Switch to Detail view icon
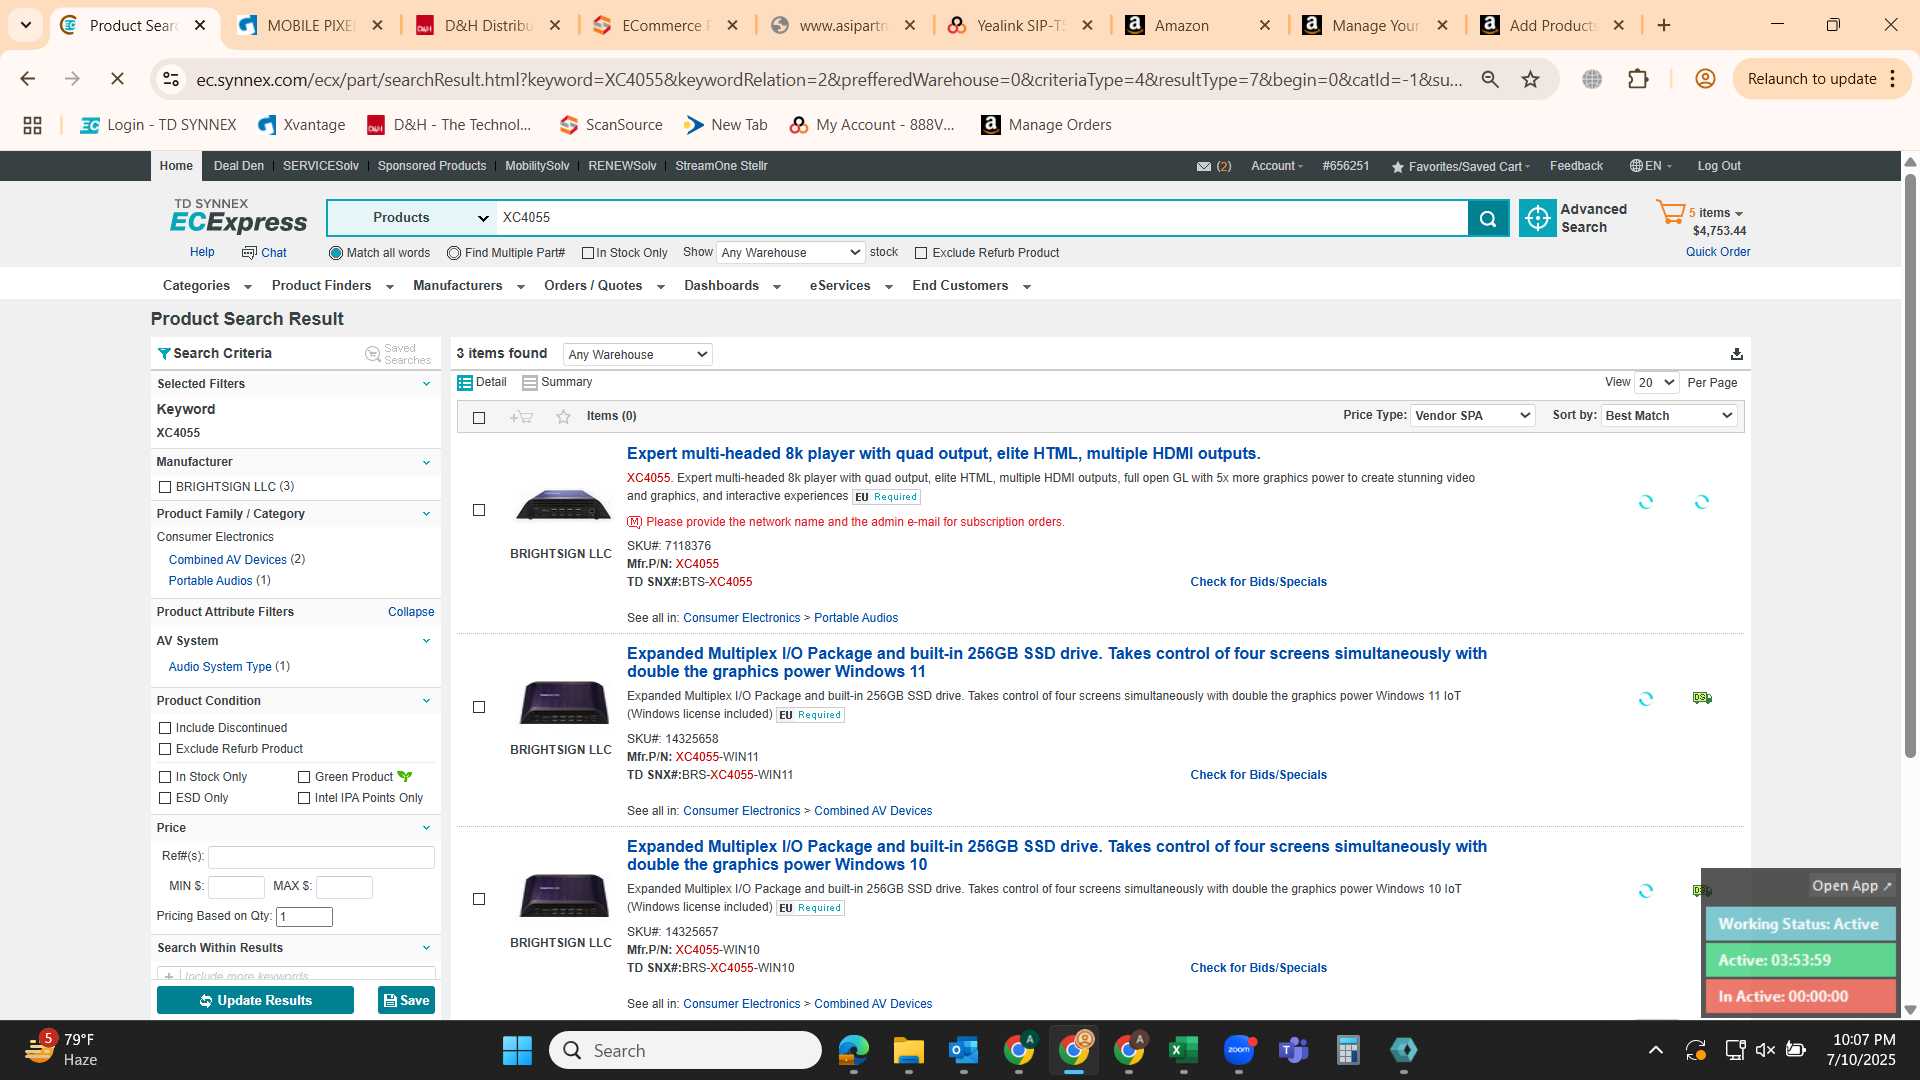This screenshot has height=1080, width=1920. coord(465,383)
